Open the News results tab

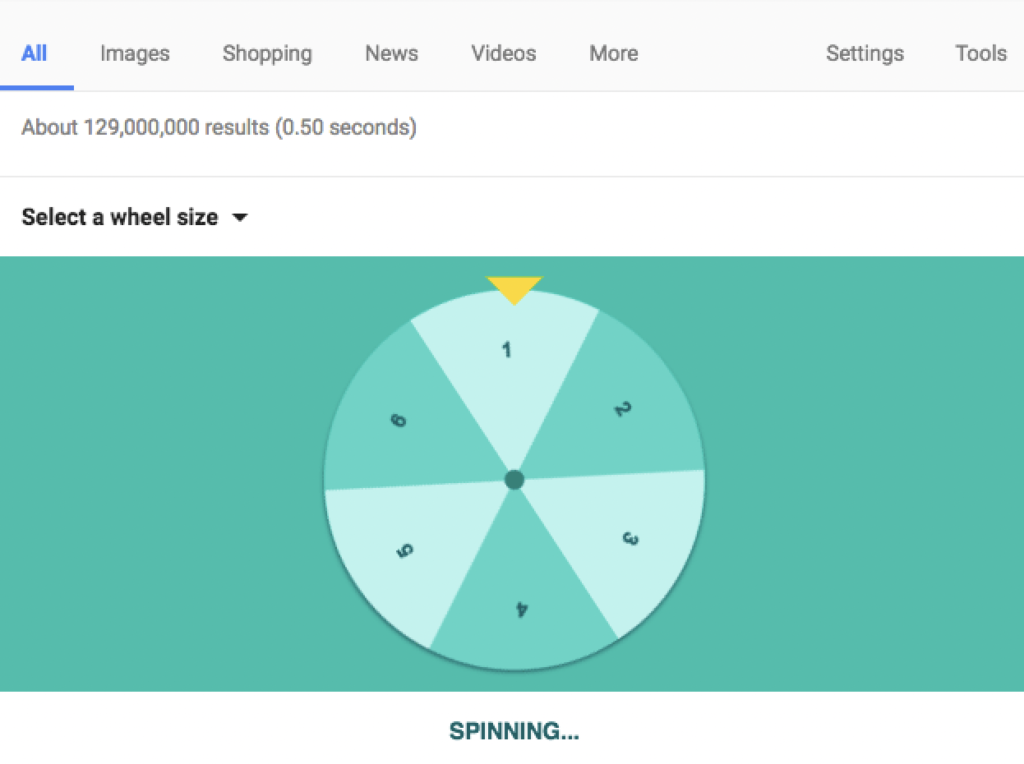[391, 54]
